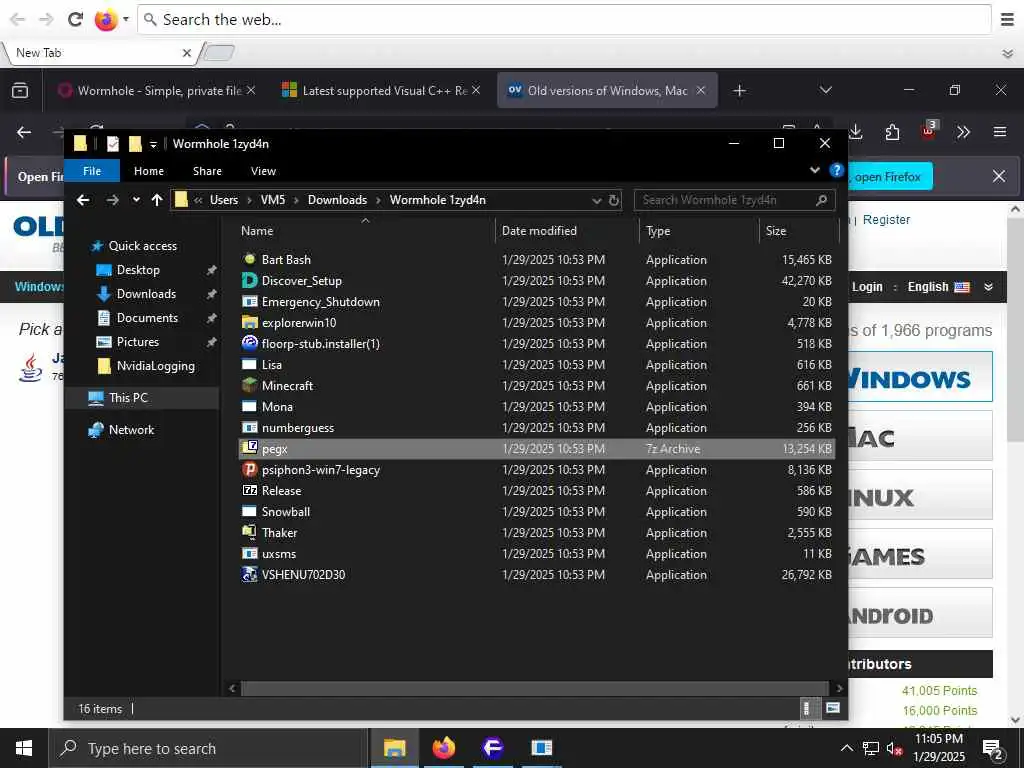
Task: Select the pegx 7z archive icon
Action: (x=249, y=448)
